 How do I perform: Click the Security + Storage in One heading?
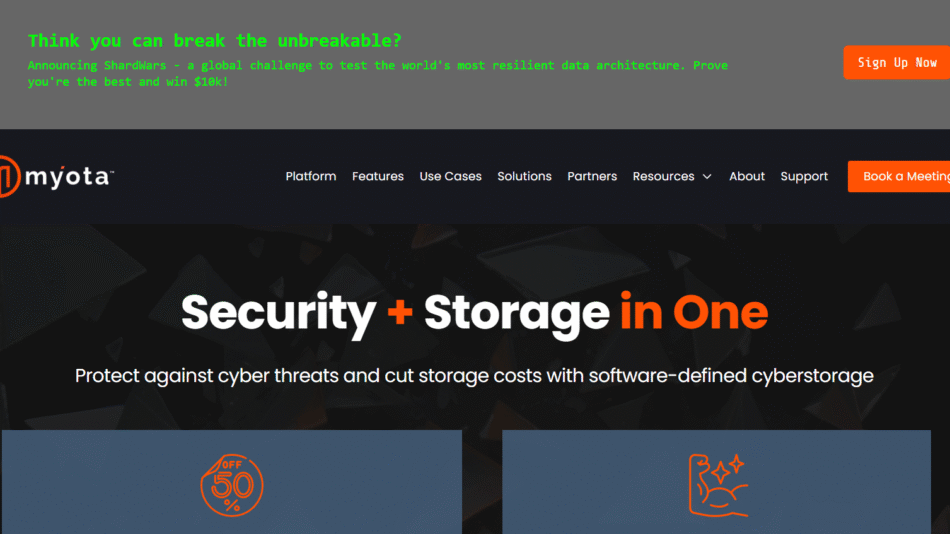(x=474, y=313)
